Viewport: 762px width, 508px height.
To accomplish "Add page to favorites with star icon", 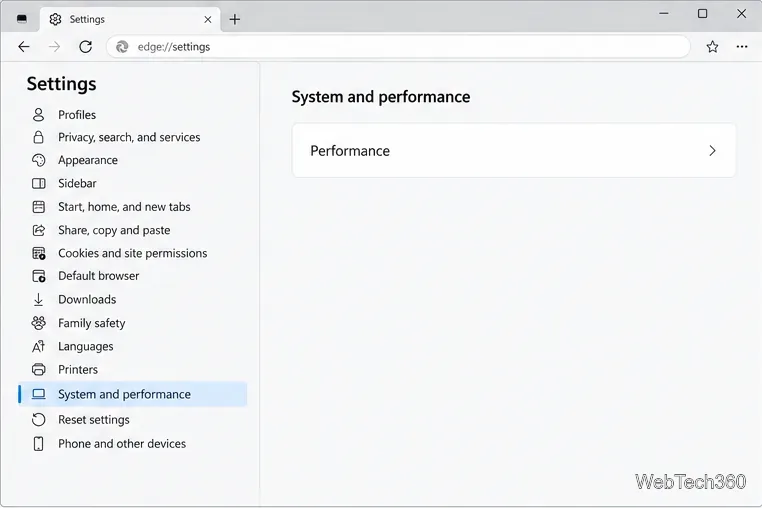I will click(712, 47).
